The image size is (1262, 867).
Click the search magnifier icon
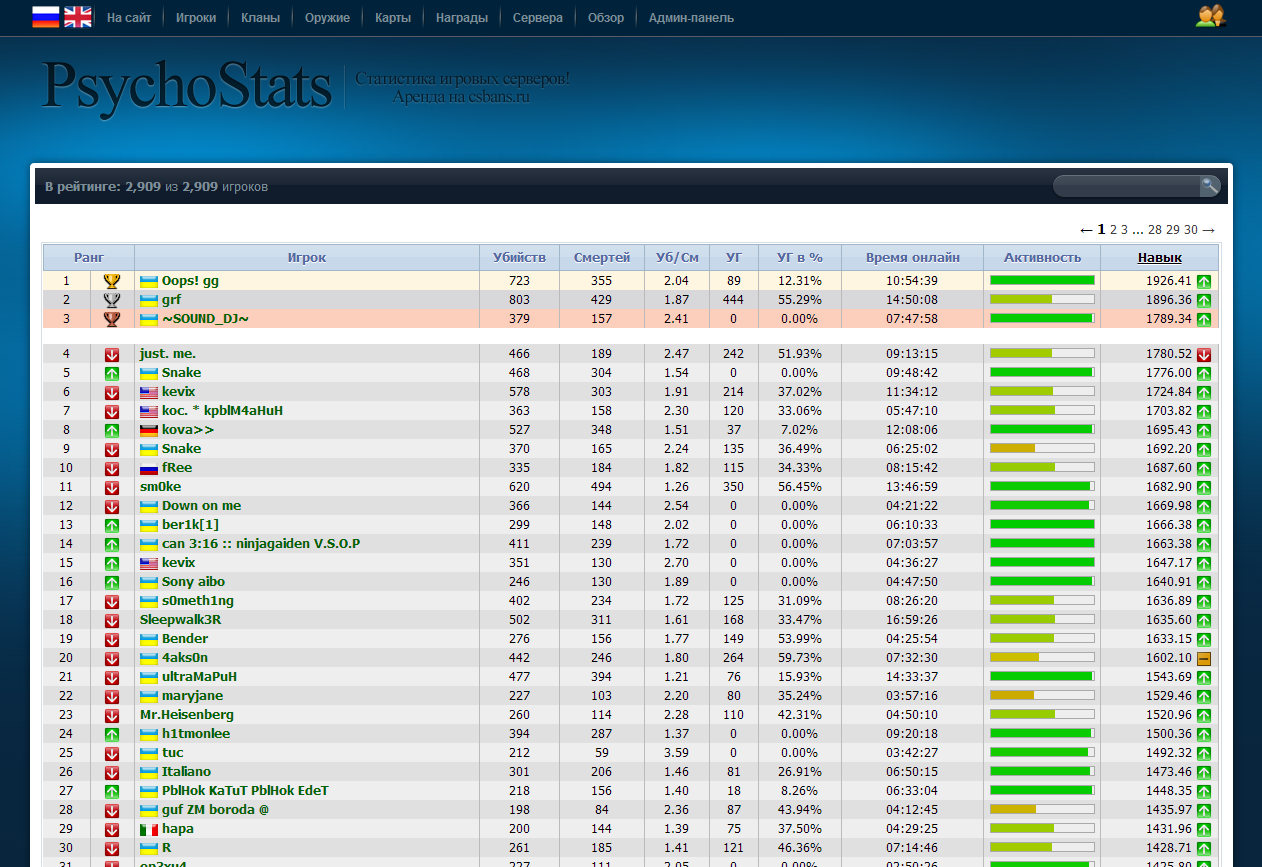[1209, 186]
